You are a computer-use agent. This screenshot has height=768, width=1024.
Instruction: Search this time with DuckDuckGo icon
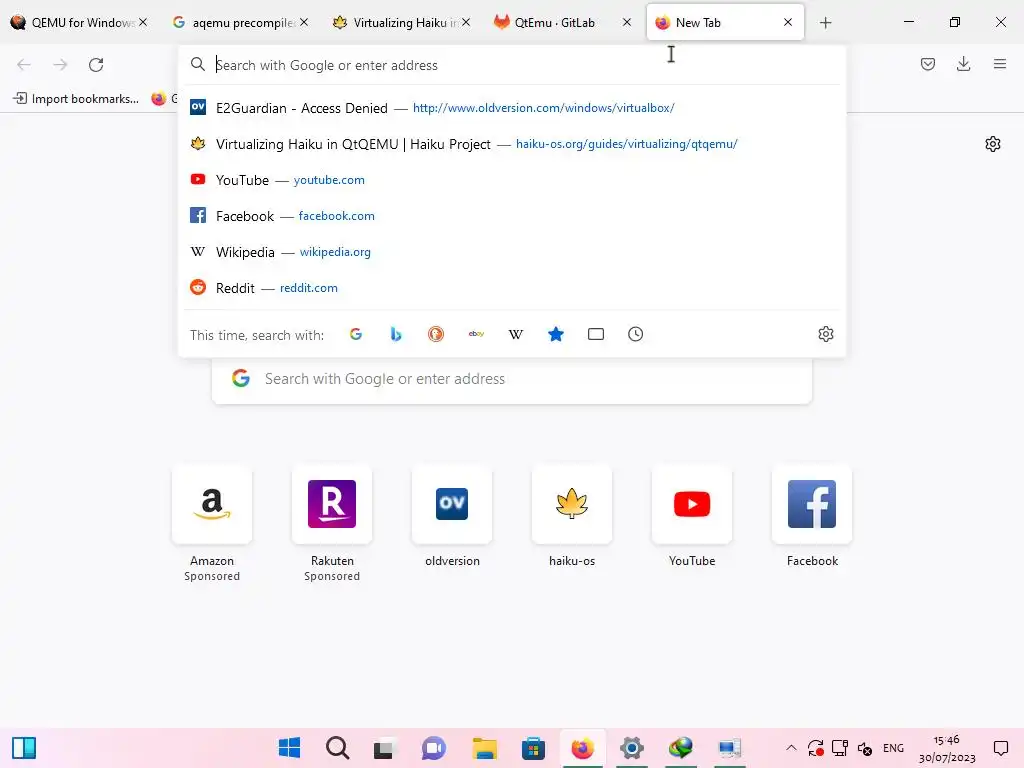point(436,334)
